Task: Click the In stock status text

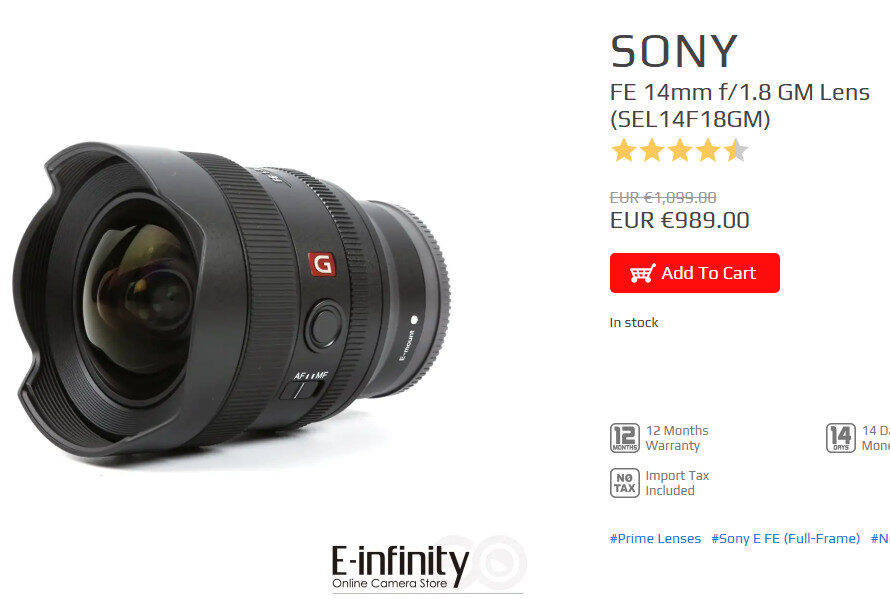Action: 634,322
